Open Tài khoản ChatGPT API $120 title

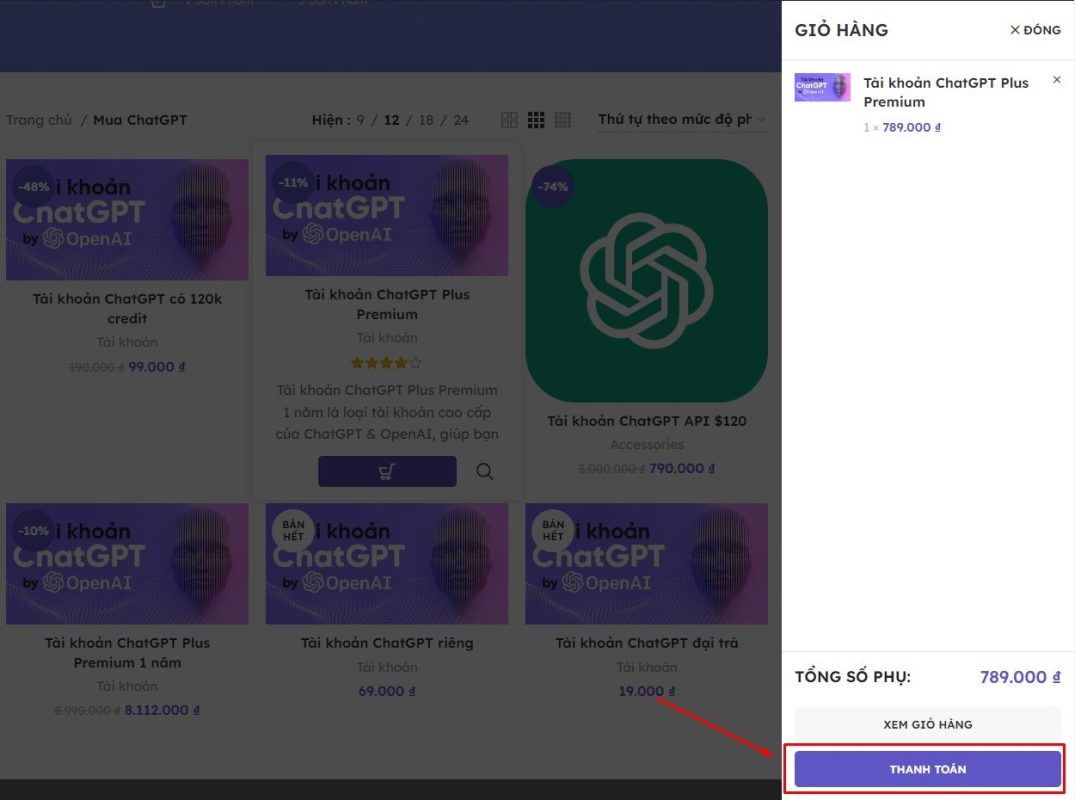point(647,421)
